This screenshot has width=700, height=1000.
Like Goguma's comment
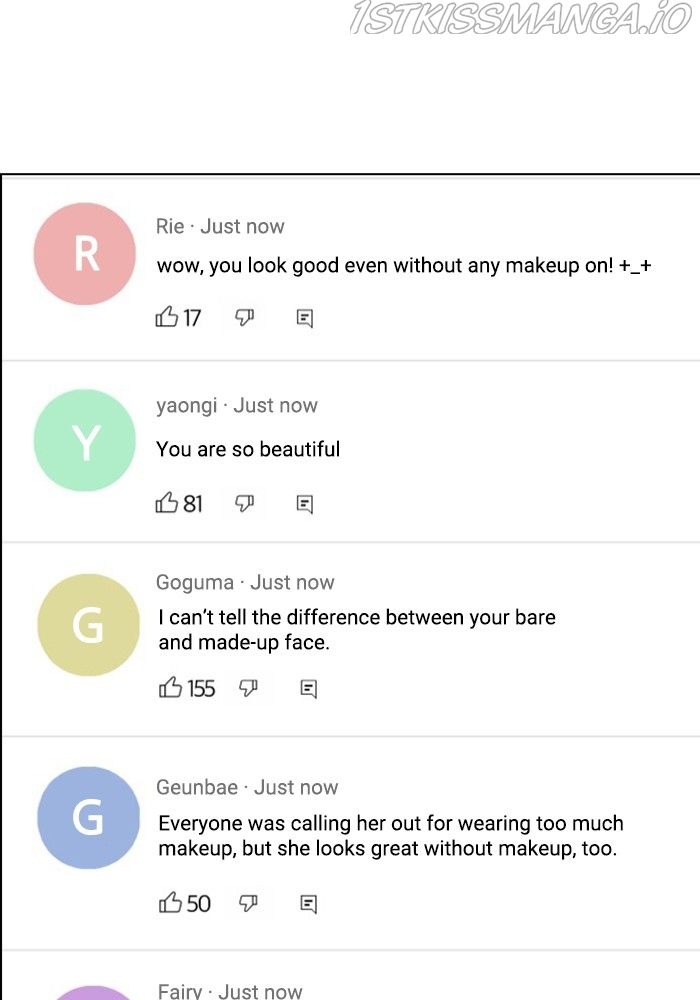pos(171,688)
